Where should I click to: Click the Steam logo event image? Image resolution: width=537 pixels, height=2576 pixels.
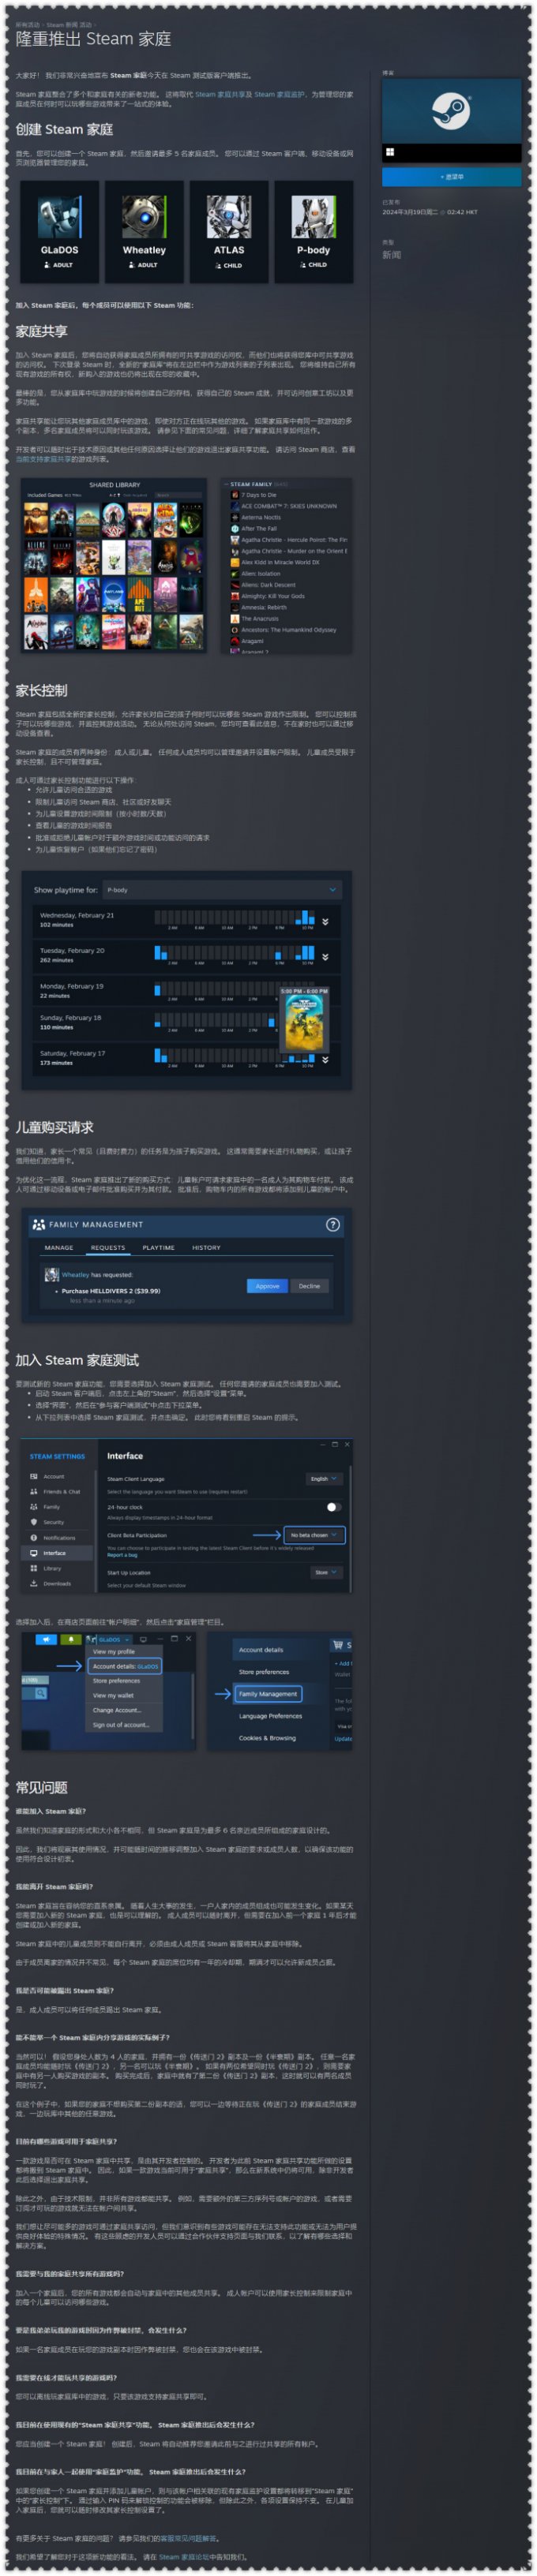tap(451, 111)
